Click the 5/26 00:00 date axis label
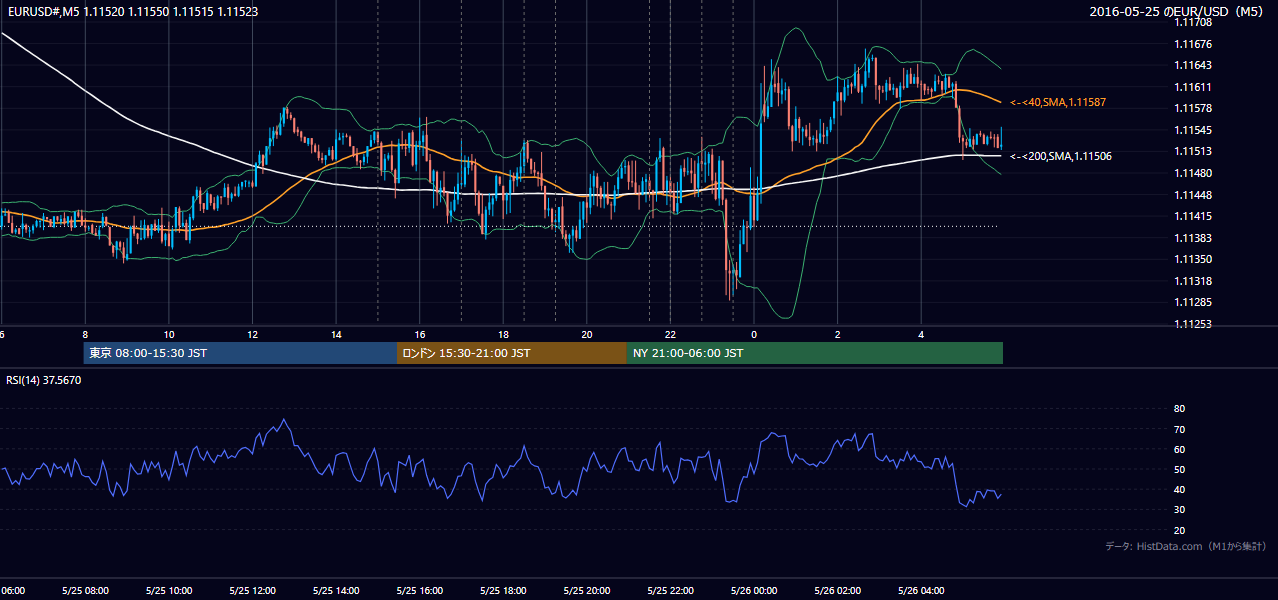This screenshot has width=1278, height=600. [x=754, y=591]
